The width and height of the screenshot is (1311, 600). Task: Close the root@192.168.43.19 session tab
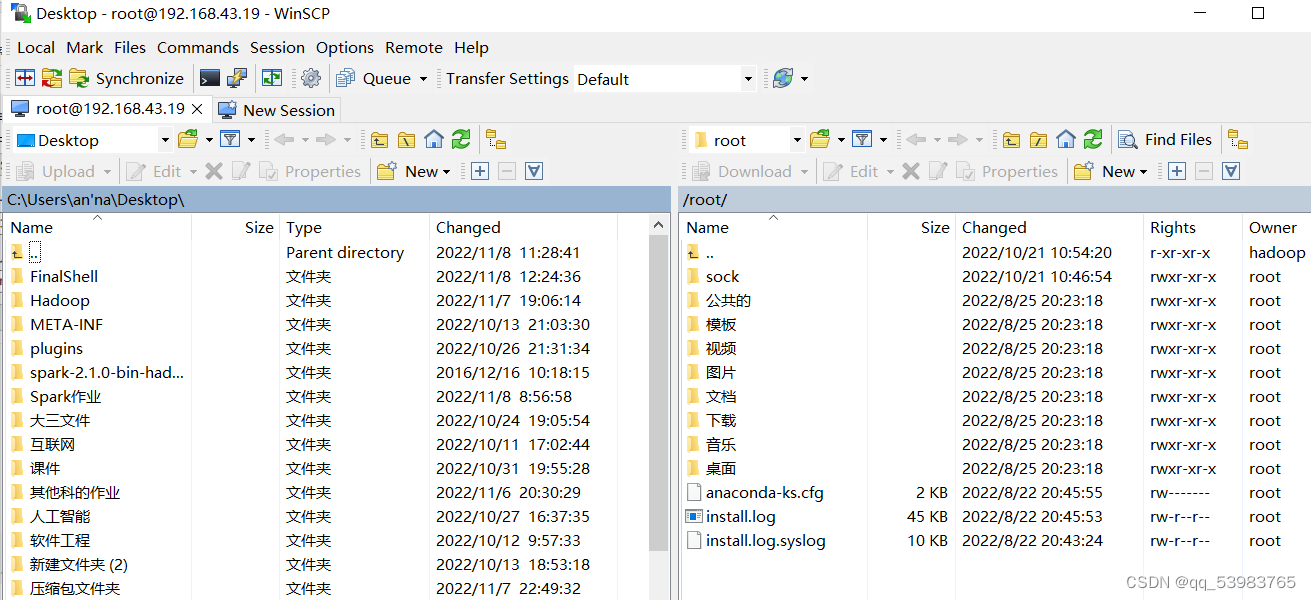pos(197,109)
